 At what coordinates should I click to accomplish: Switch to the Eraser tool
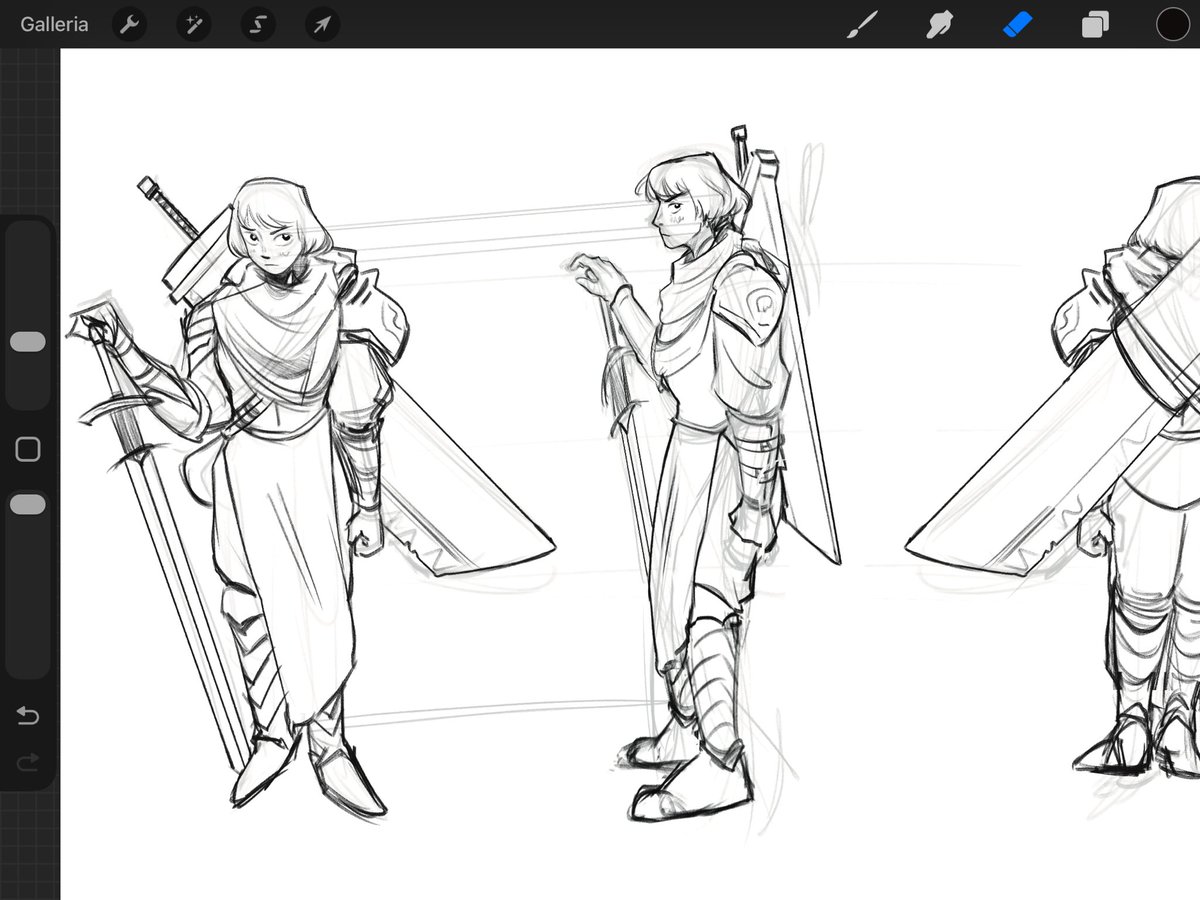(x=1017, y=24)
